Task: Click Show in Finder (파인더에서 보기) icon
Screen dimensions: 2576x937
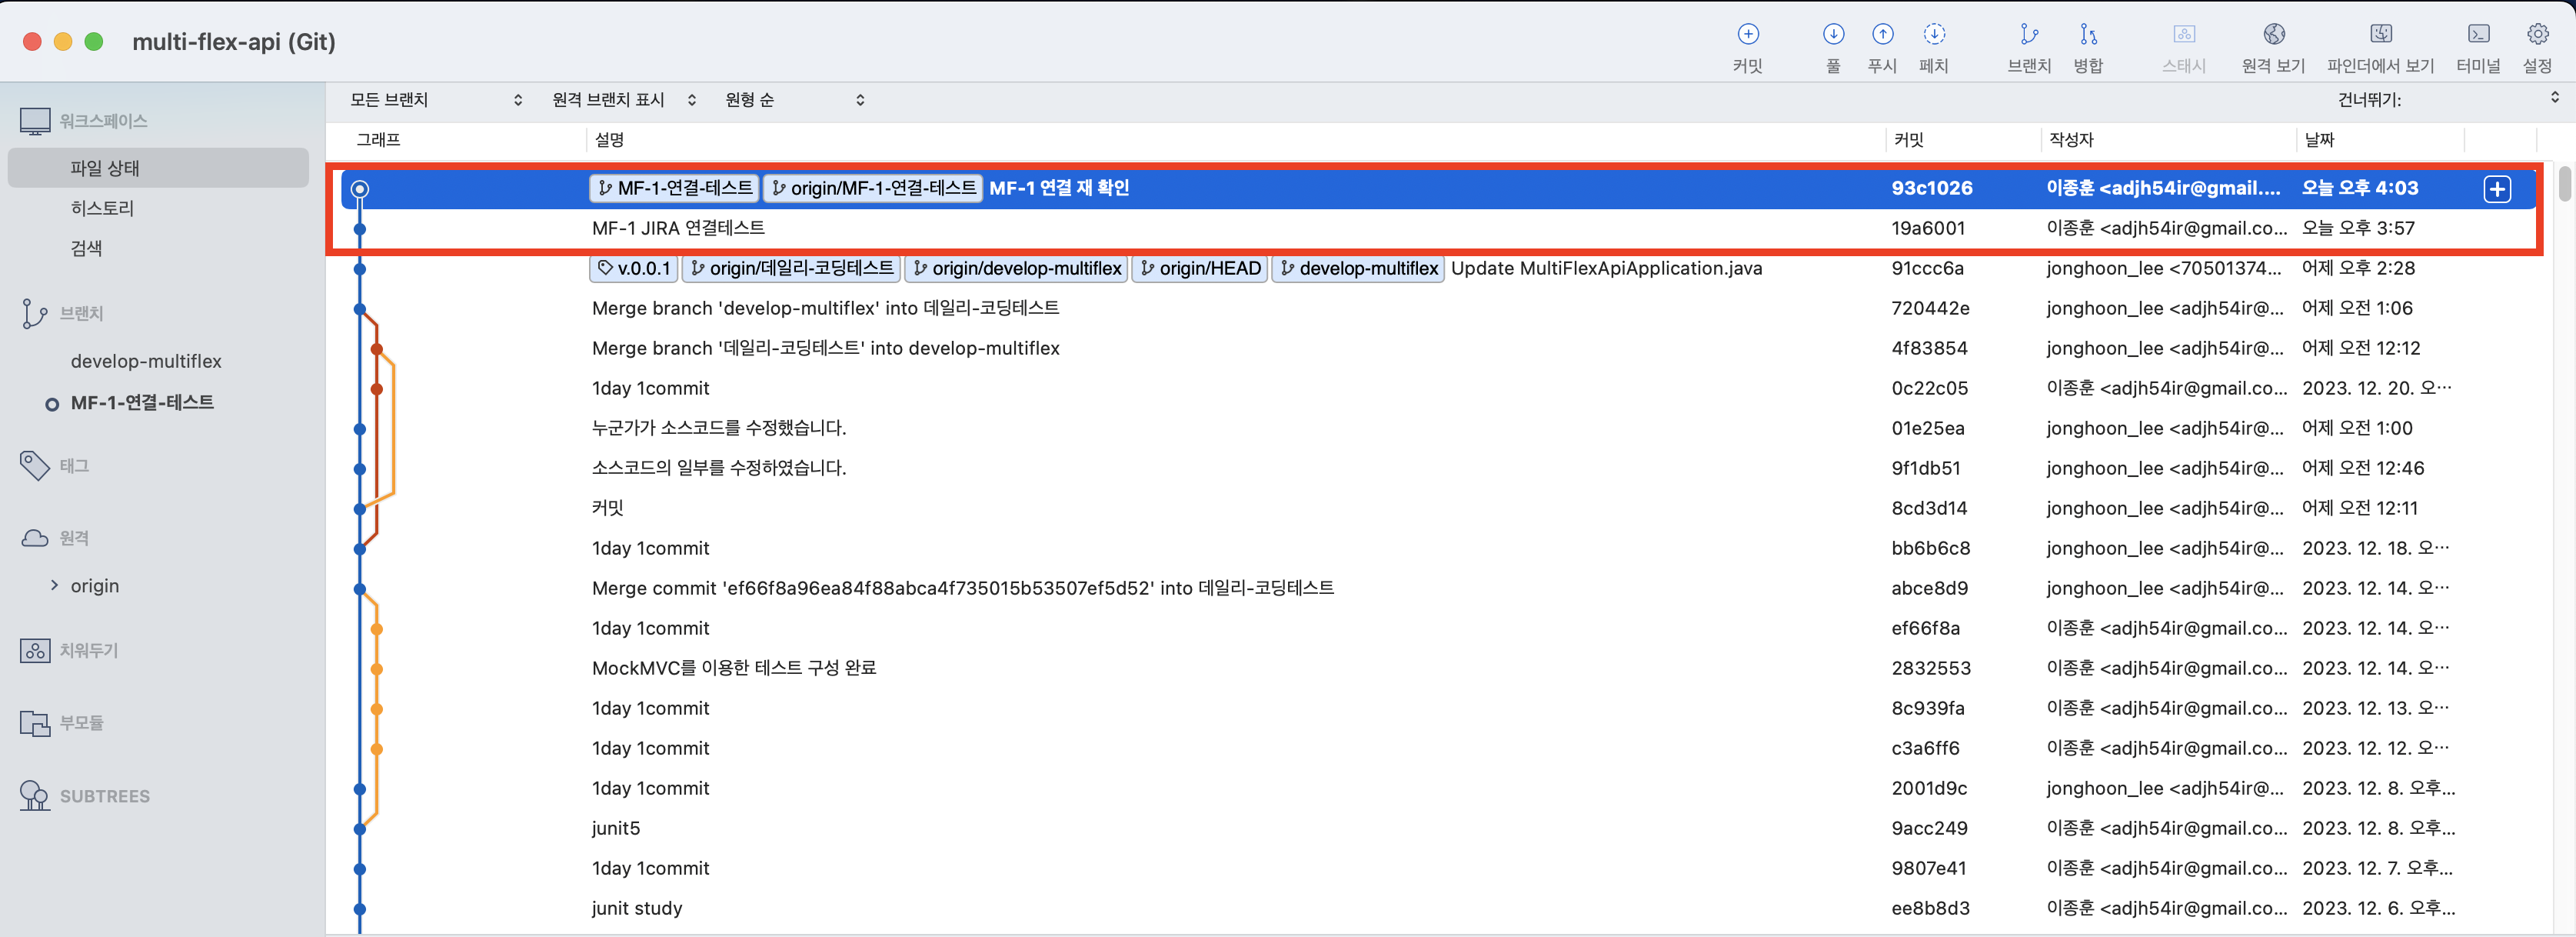Action: 2380,35
